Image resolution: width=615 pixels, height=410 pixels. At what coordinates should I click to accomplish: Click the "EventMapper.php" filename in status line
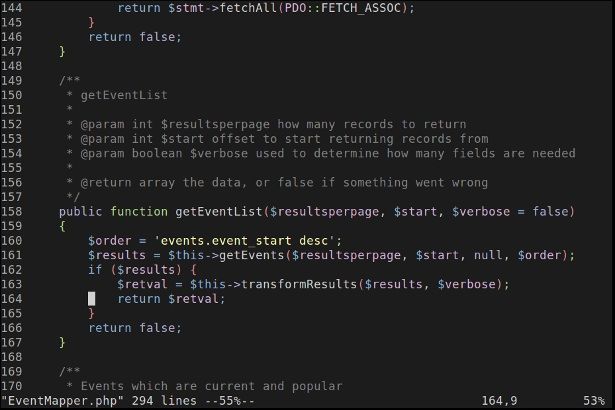[63, 401]
